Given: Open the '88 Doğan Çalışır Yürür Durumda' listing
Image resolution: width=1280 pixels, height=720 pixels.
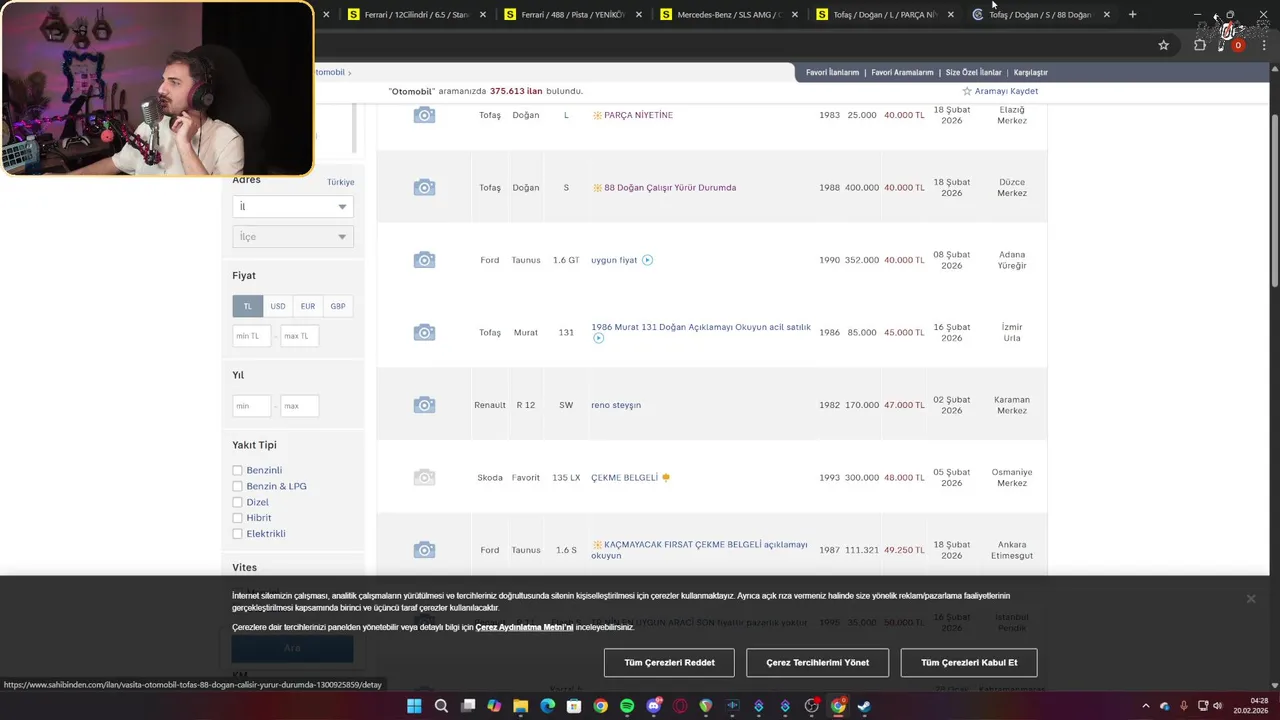Looking at the screenshot, I should coord(670,188).
